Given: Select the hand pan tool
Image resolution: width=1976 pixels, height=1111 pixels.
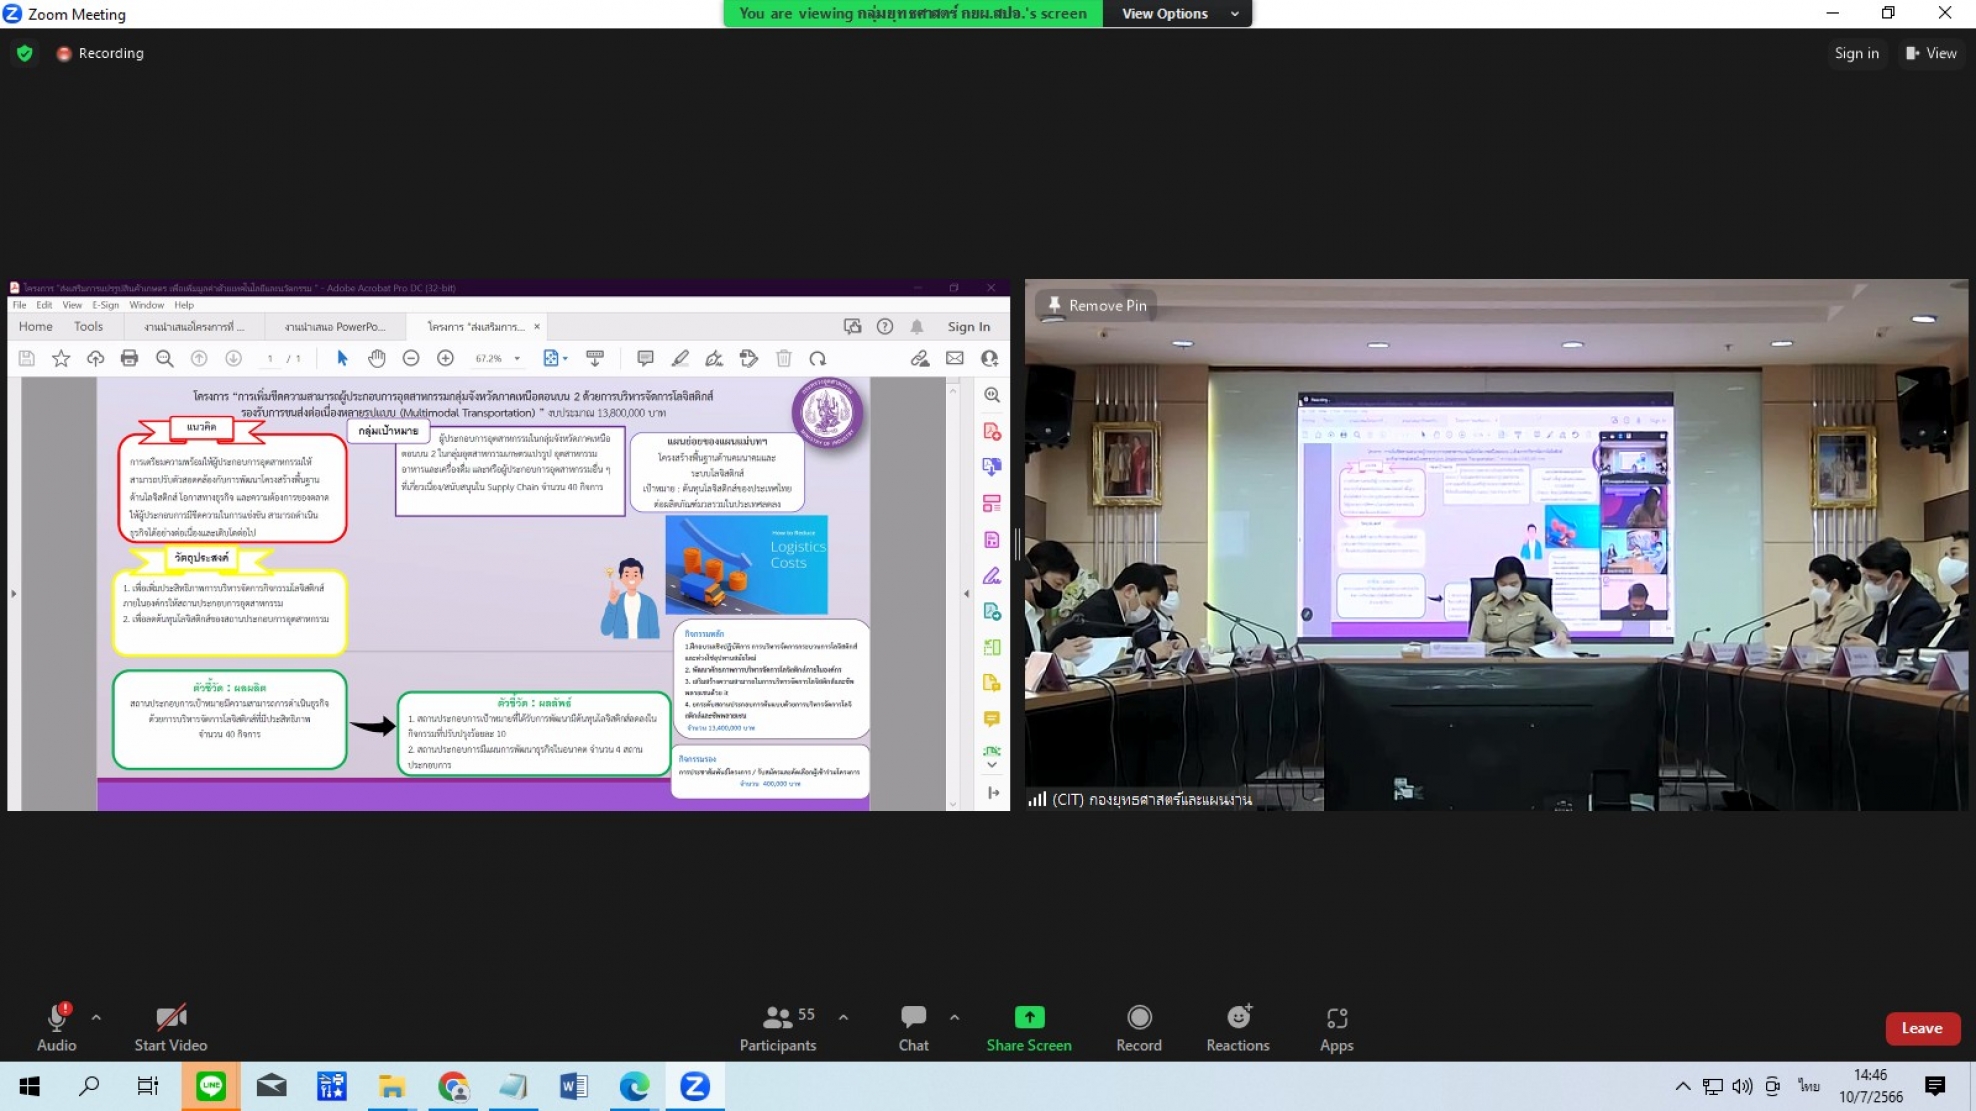Looking at the screenshot, I should point(376,358).
